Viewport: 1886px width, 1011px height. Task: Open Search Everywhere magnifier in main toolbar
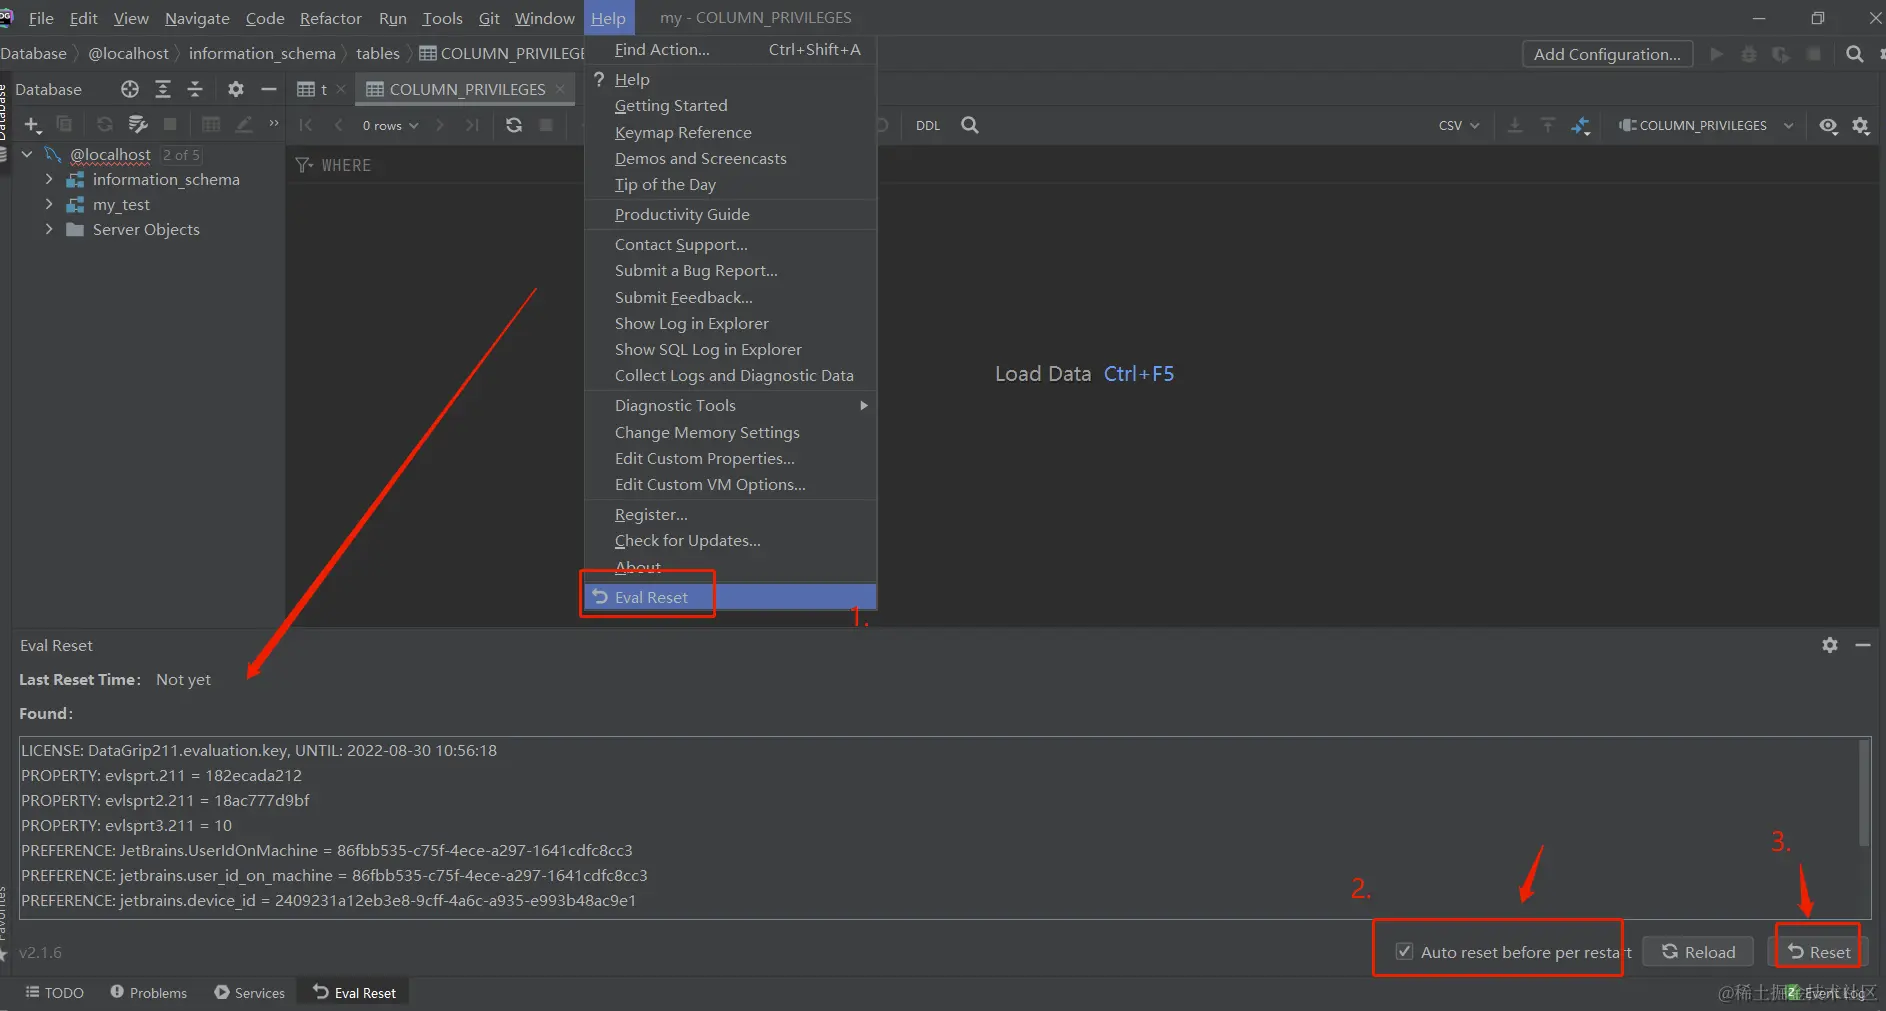pos(1855,54)
